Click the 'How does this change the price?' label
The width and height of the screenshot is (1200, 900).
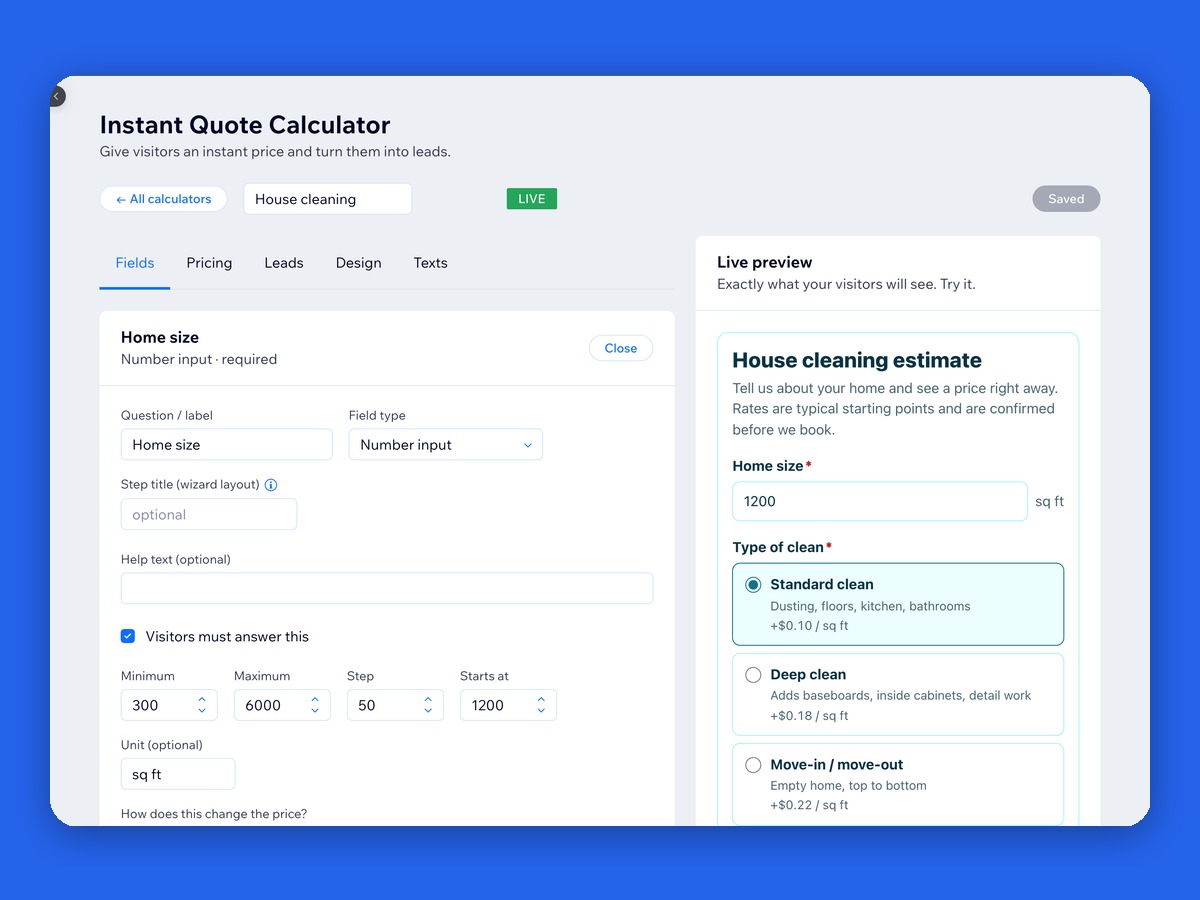tap(214, 814)
